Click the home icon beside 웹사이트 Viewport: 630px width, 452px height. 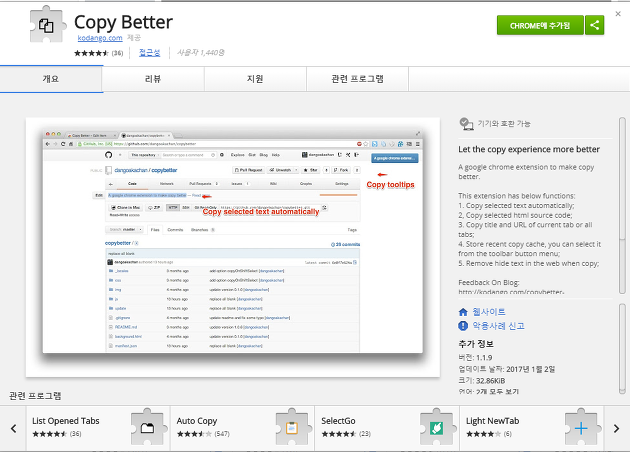tap(463, 312)
